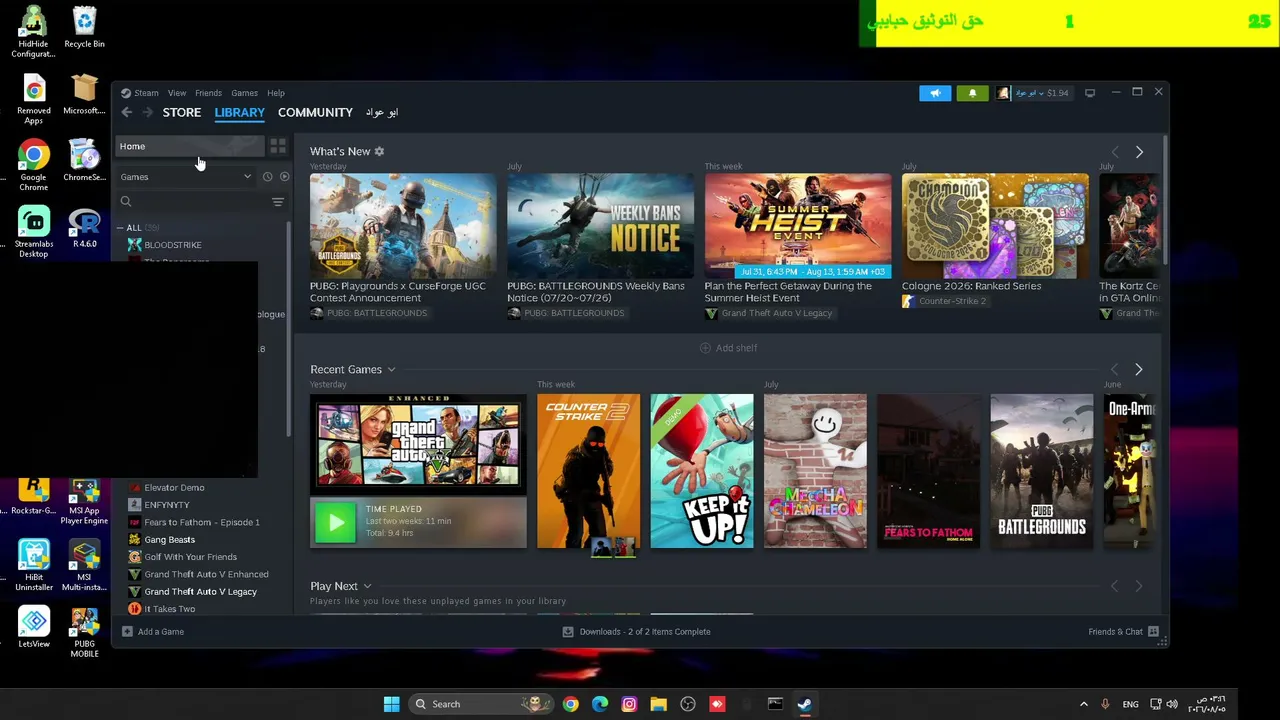Open the green notifications bell

point(972,93)
